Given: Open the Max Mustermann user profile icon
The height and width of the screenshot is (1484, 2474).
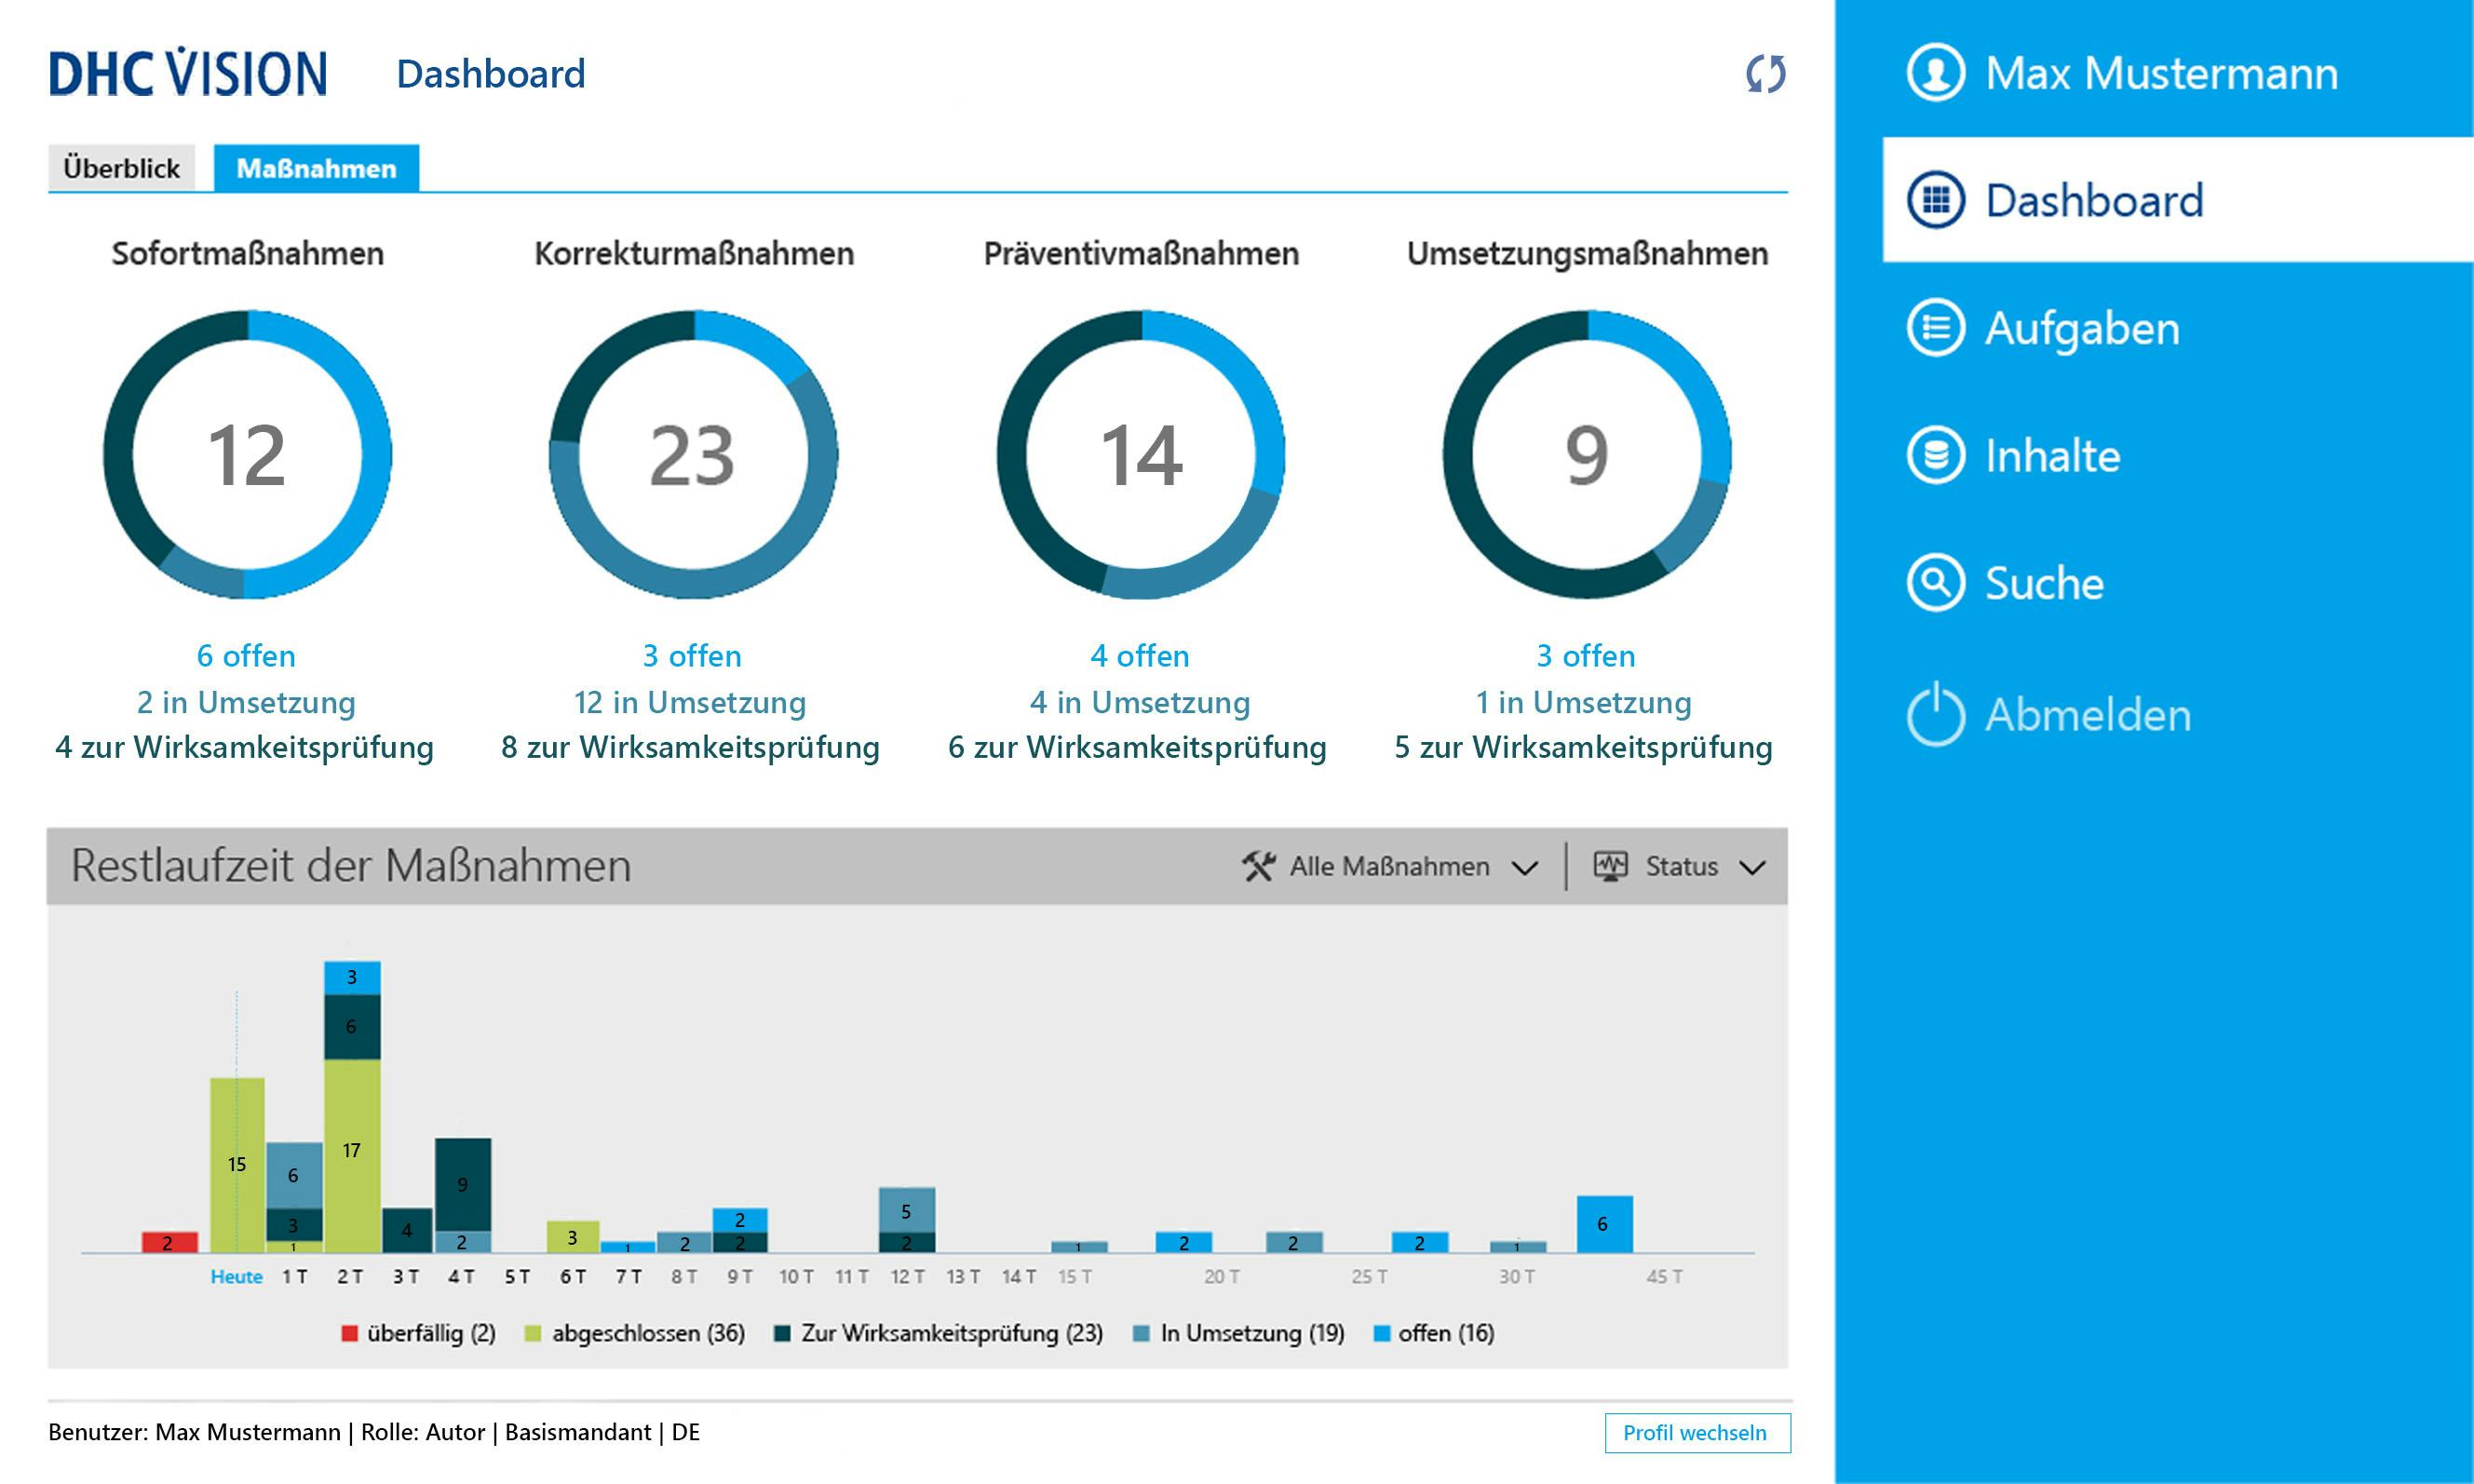Looking at the screenshot, I should coord(1938,72).
